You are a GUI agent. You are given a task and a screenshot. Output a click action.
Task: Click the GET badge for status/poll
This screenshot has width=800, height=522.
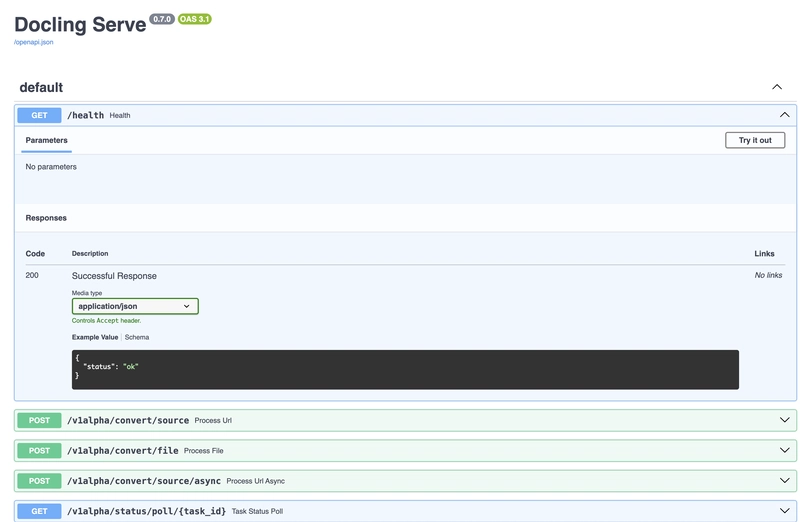(x=39, y=511)
